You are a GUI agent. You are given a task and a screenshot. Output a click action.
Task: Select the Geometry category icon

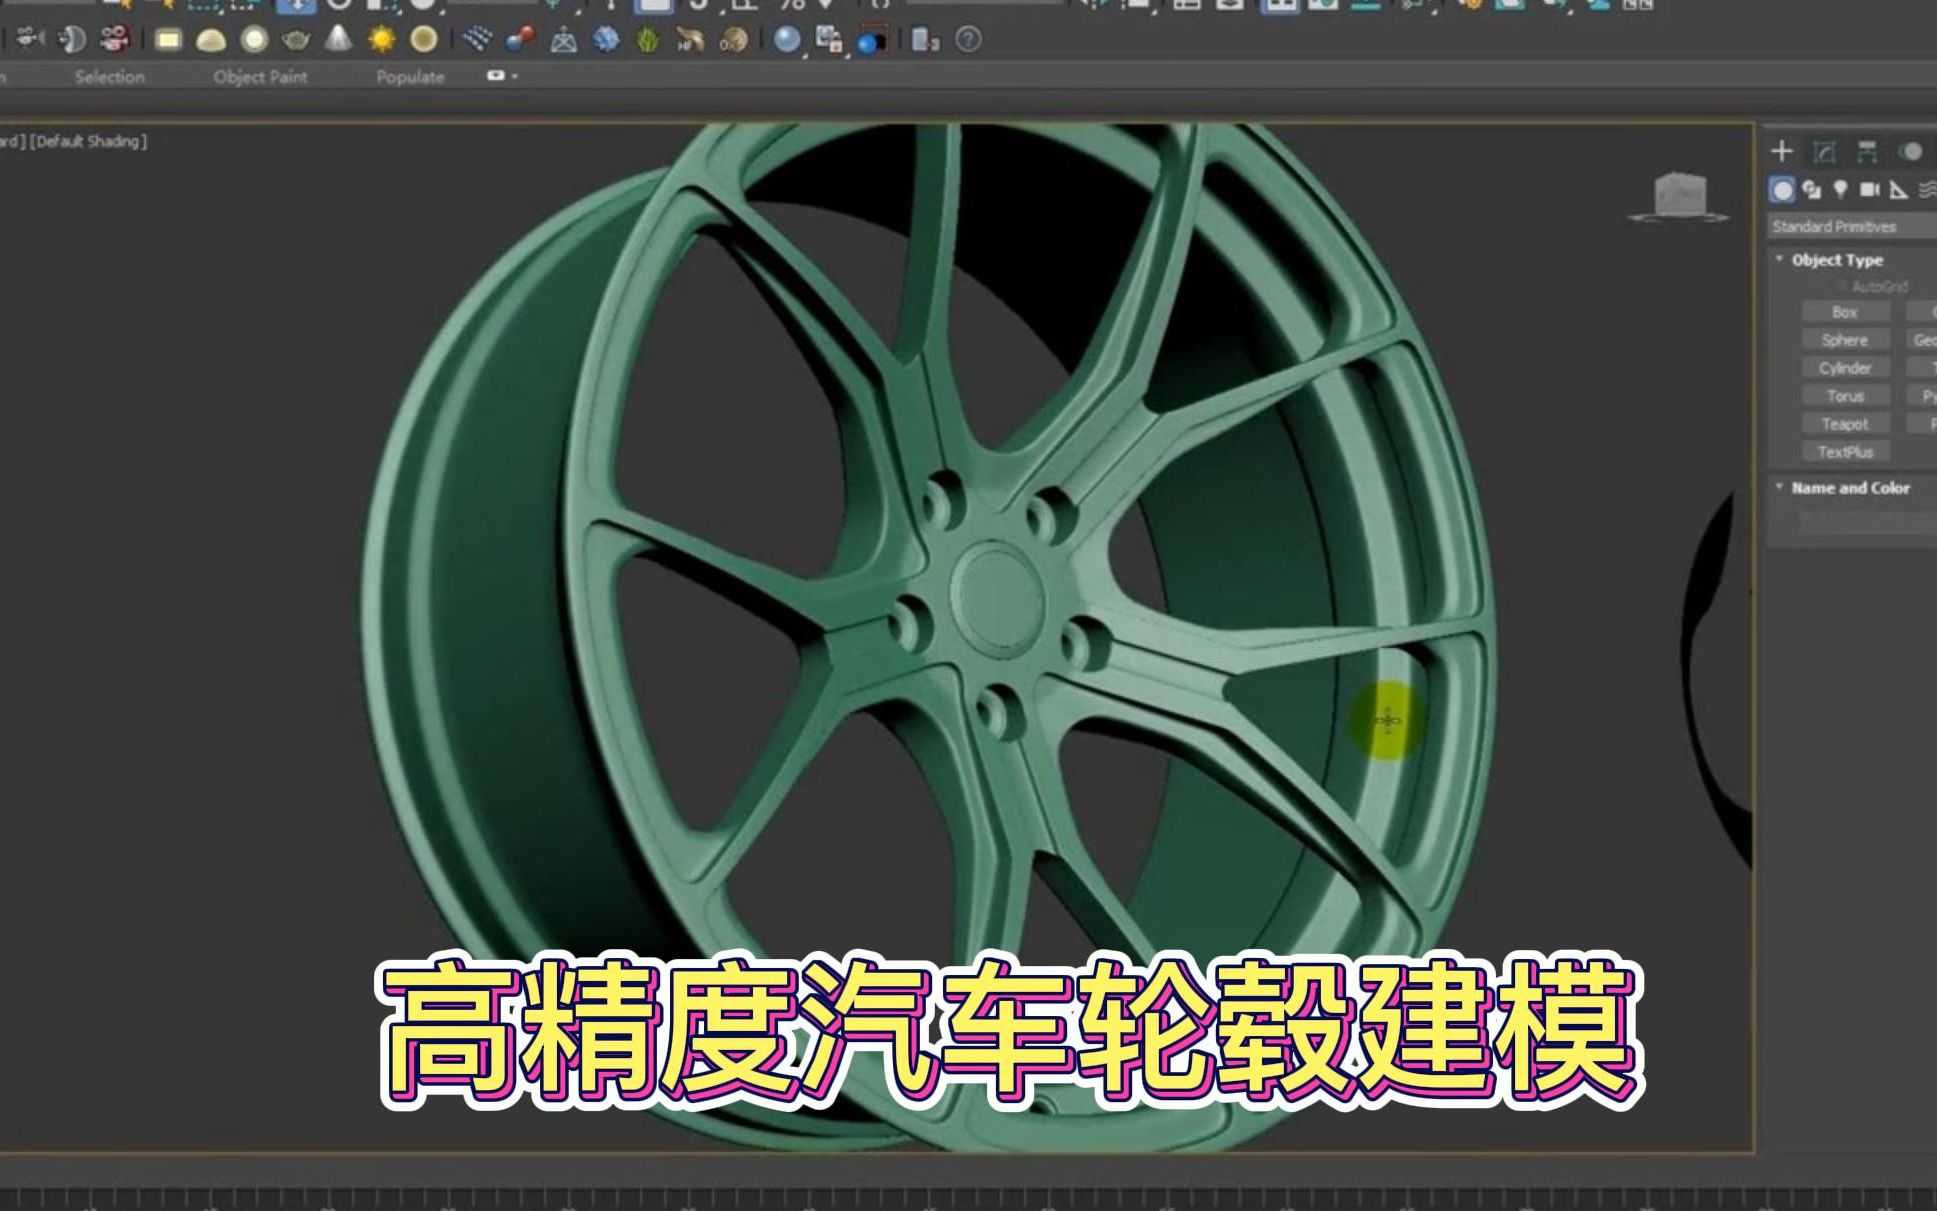(x=1784, y=190)
